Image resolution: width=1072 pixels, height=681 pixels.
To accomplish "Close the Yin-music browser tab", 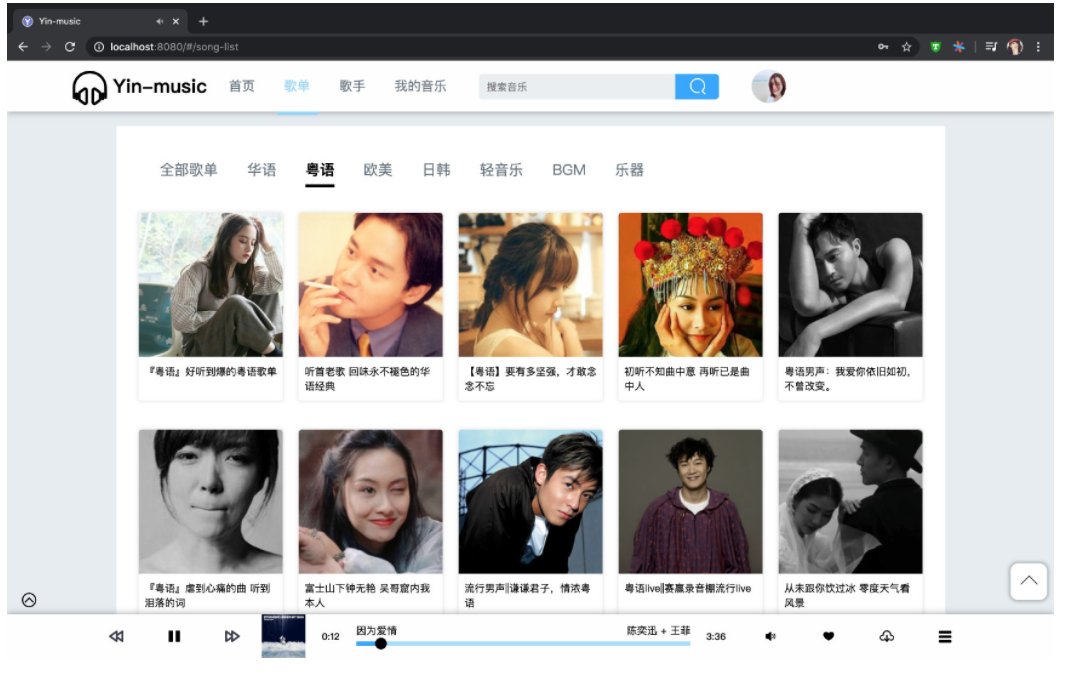I will click(x=176, y=21).
